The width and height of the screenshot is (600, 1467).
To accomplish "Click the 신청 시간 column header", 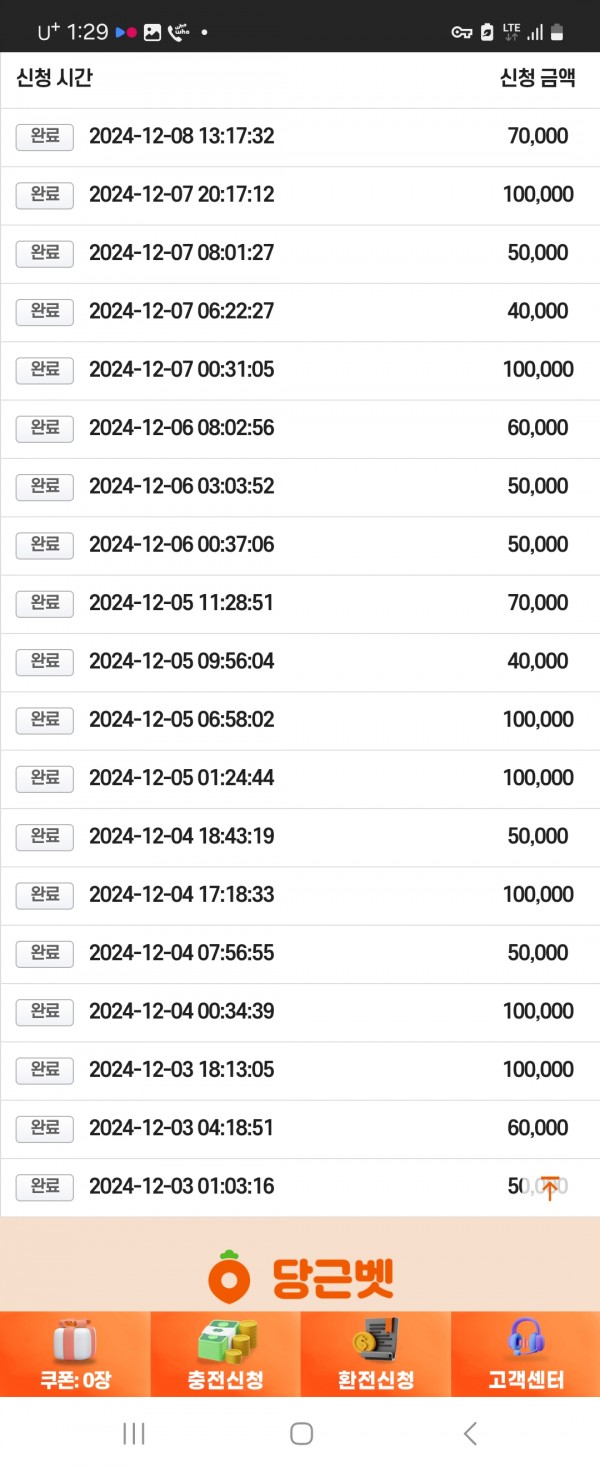I will click(54, 79).
